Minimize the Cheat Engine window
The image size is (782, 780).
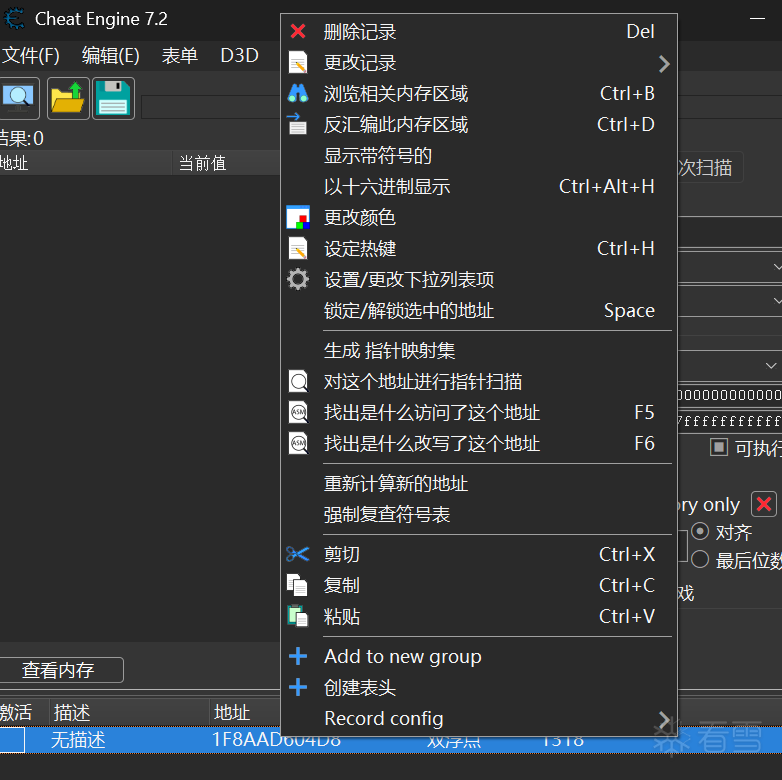757,19
